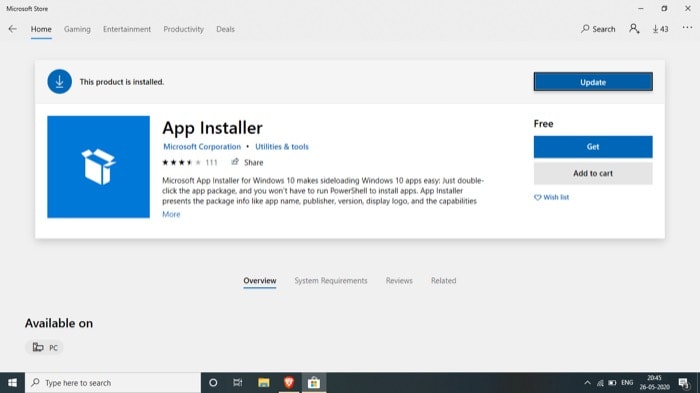Open network status tray icon
This screenshot has height=393, width=700.
click(x=600, y=383)
